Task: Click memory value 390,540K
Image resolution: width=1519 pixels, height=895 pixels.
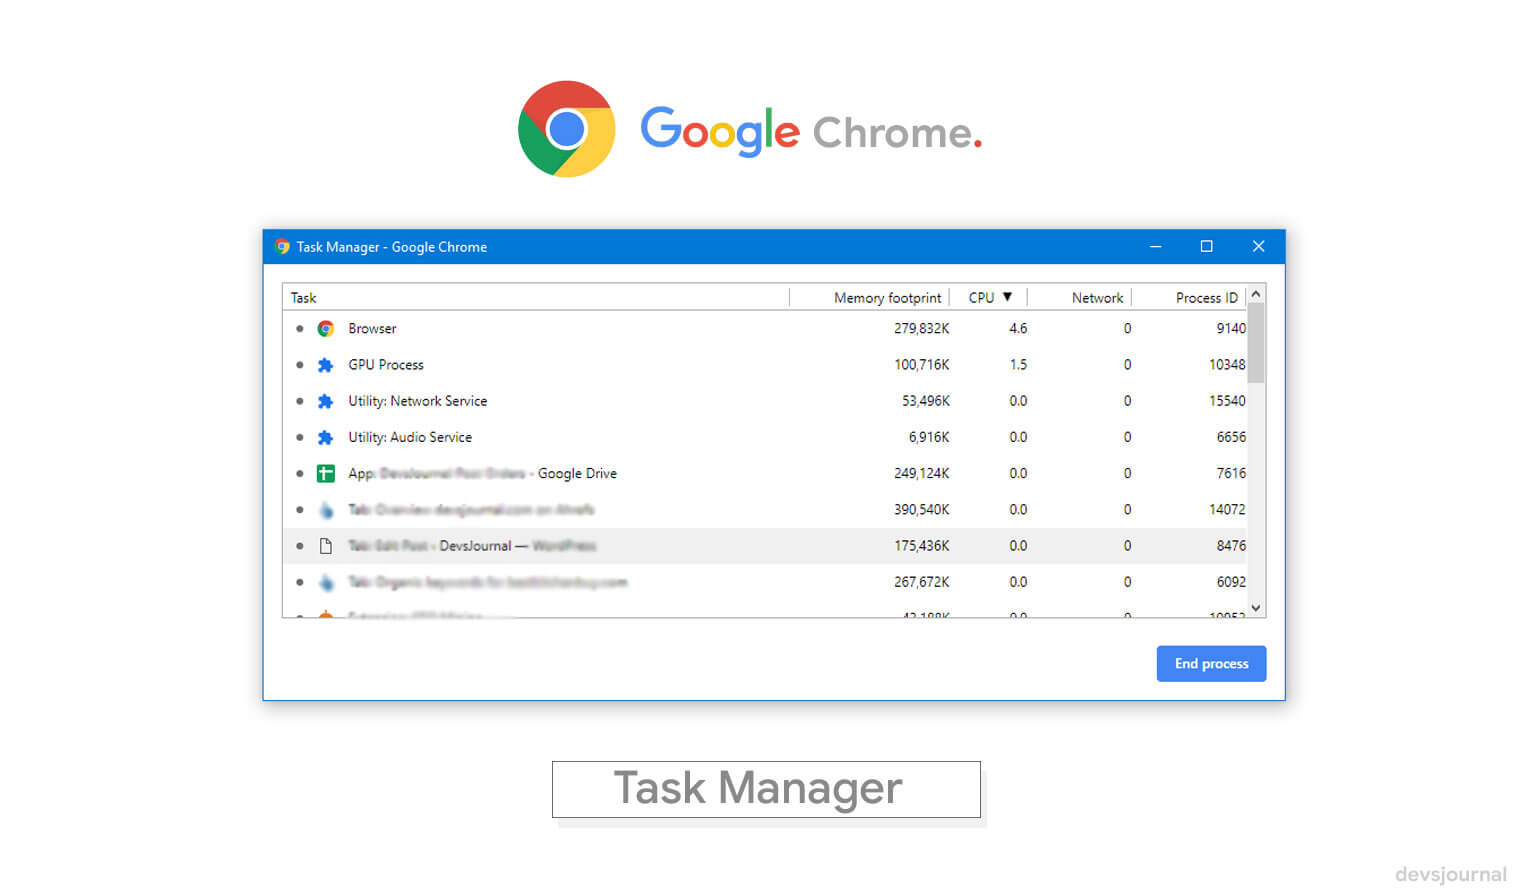Action: point(921,510)
